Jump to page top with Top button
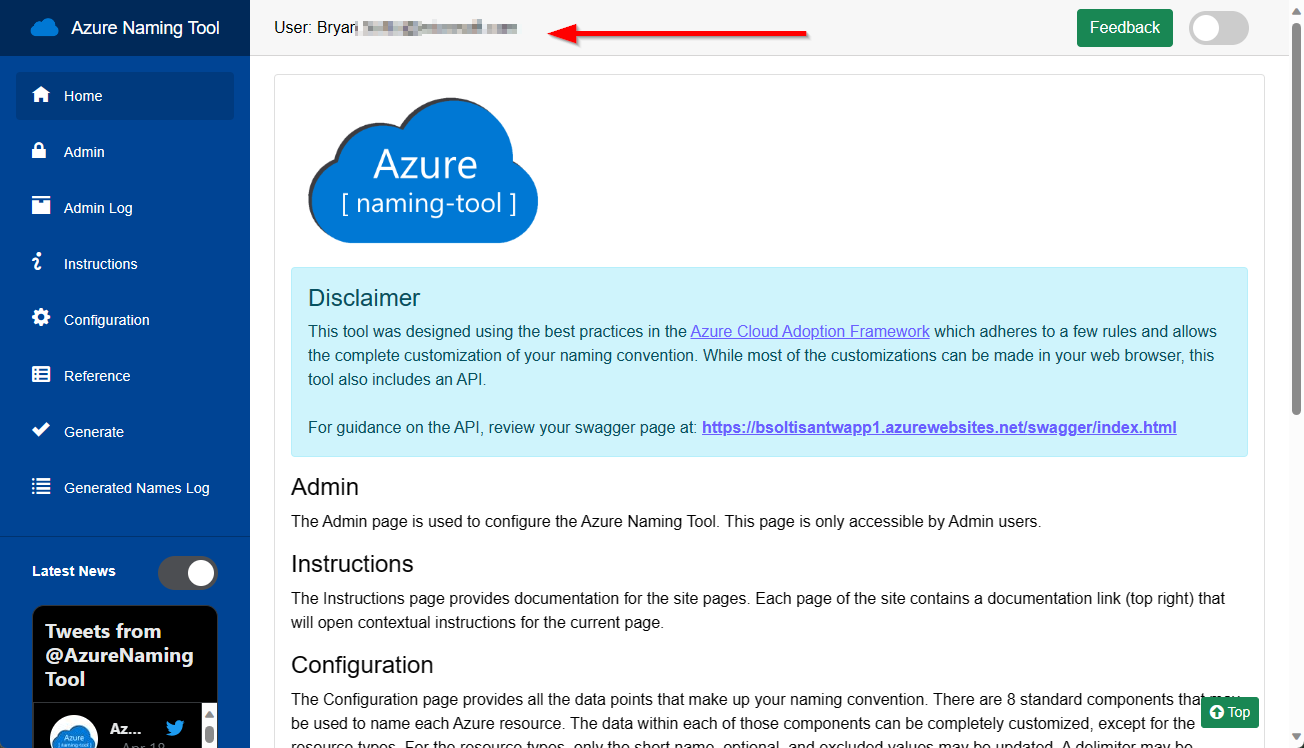 pos(1229,712)
